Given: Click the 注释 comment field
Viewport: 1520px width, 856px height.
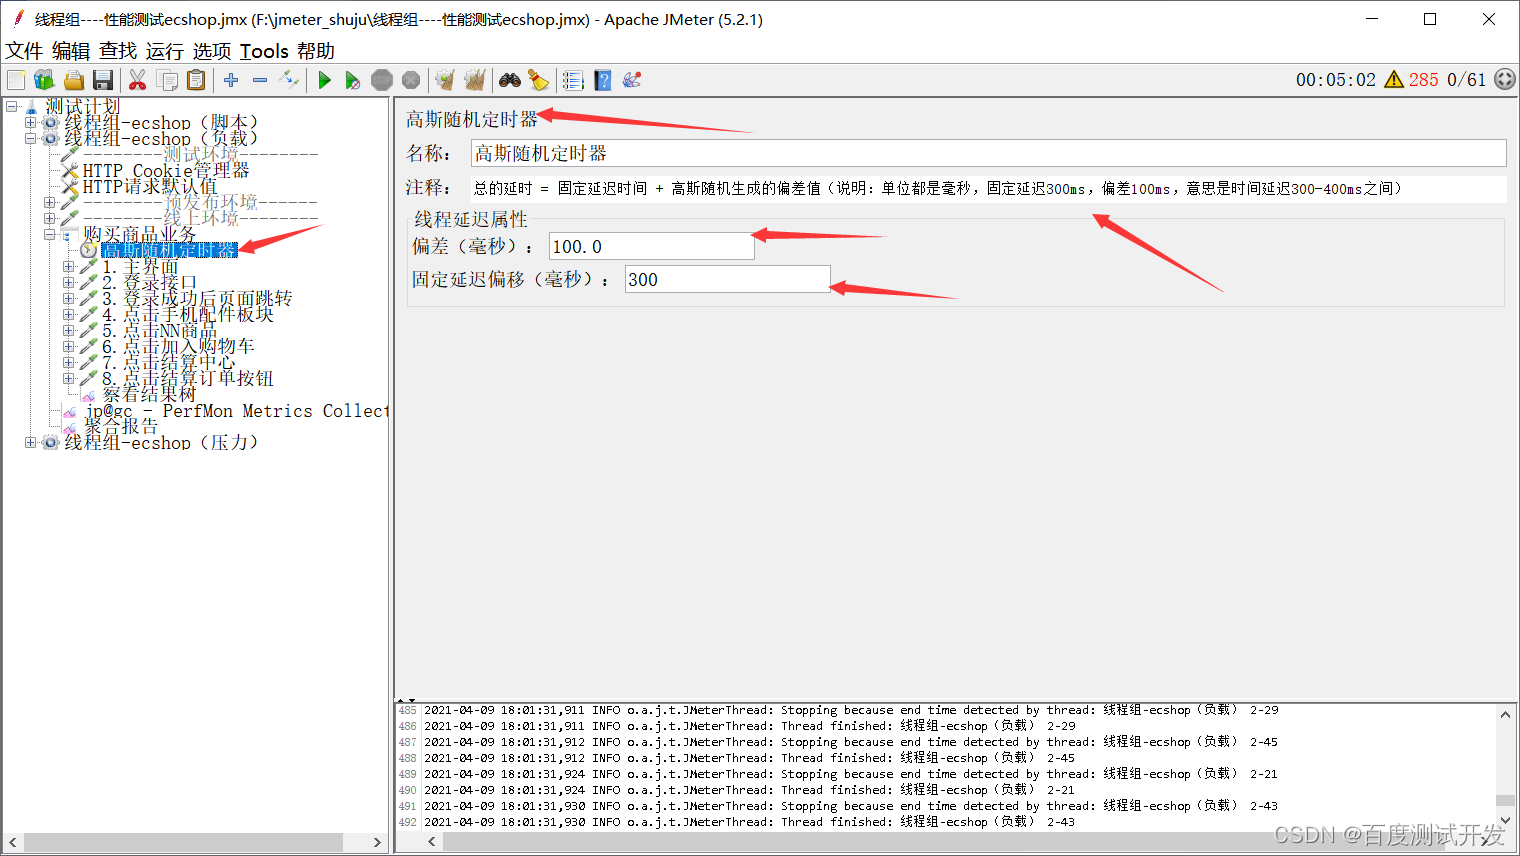Looking at the screenshot, I should 988,188.
